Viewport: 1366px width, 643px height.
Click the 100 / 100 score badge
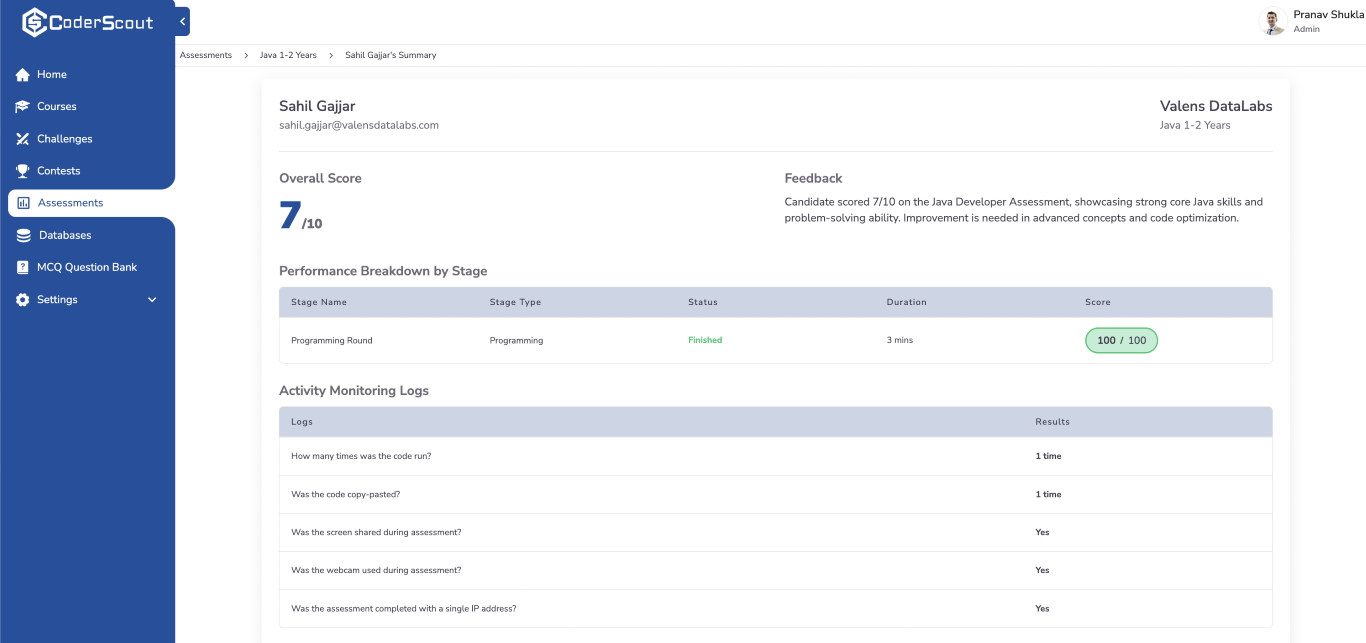pos(1121,341)
